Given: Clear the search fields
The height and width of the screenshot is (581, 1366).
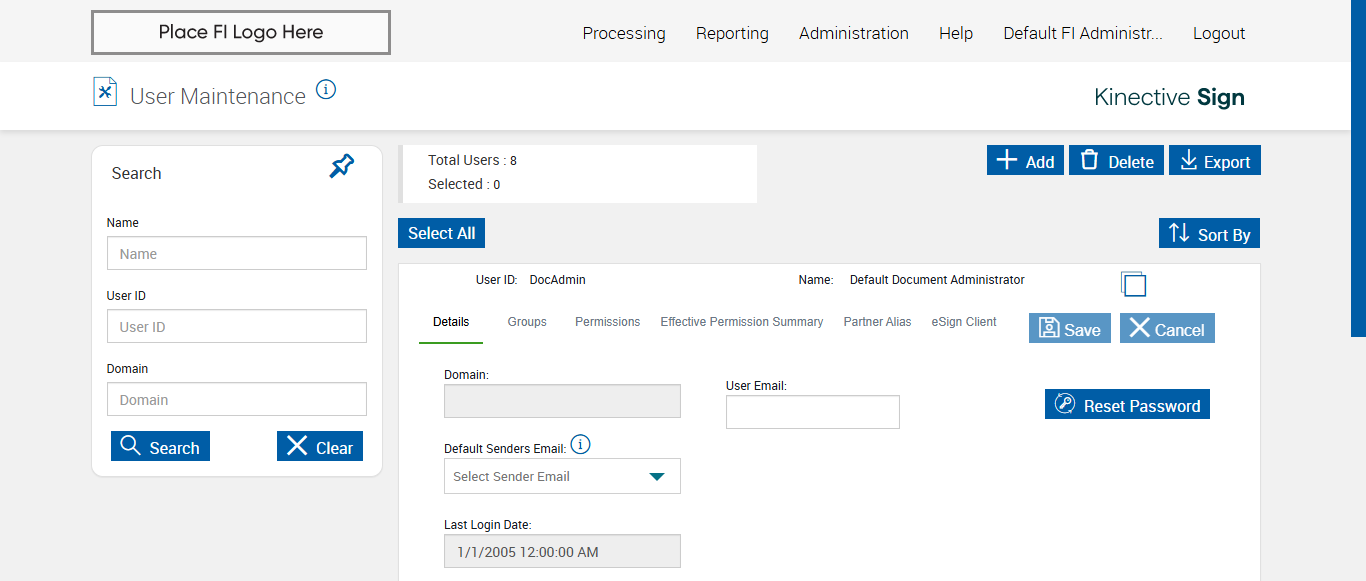Looking at the screenshot, I should click(319, 447).
